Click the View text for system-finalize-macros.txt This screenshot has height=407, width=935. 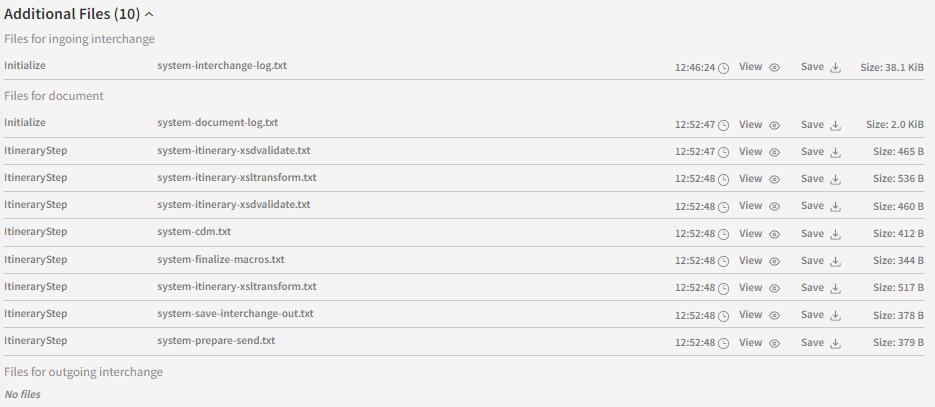tap(750, 260)
